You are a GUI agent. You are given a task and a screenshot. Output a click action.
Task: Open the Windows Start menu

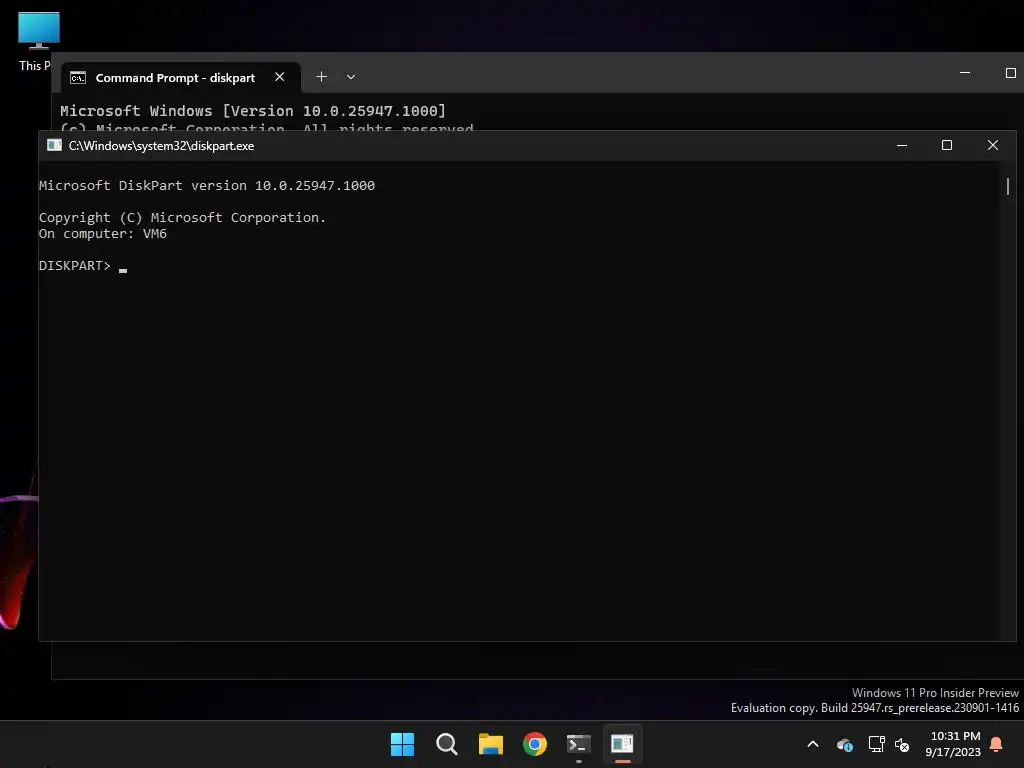click(x=402, y=744)
